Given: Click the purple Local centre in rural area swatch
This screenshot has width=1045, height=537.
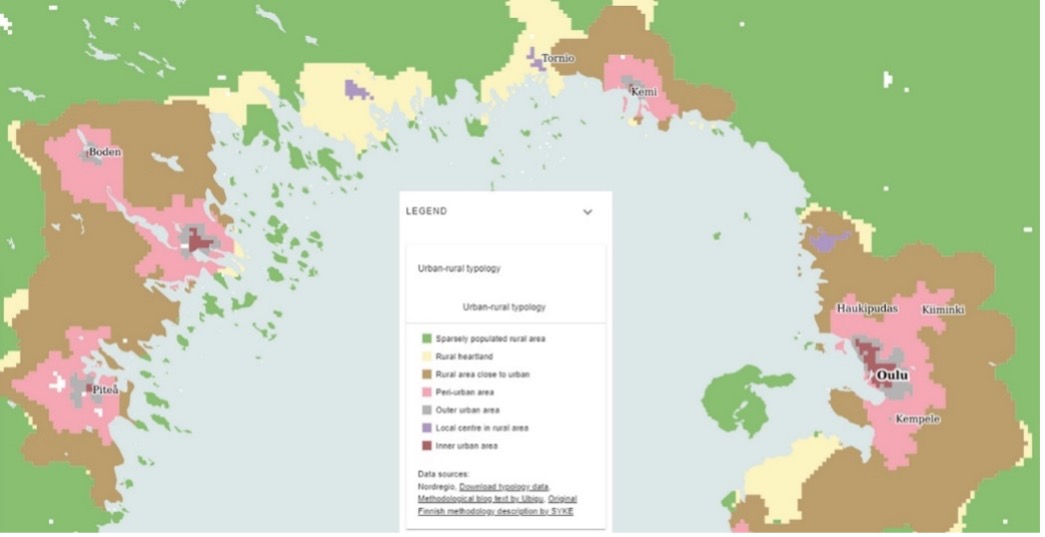Looking at the screenshot, I should pyautogui.click(x=427, y=428).
